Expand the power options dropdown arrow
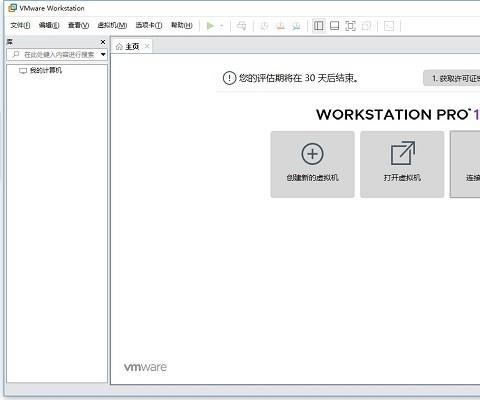The width and height of the screenshot is (480, 400). coord(222,26)
